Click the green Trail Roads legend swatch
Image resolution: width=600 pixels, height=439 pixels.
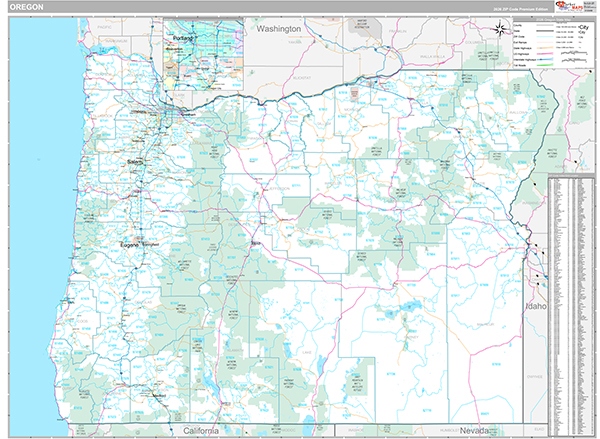[x=545, y=65]
